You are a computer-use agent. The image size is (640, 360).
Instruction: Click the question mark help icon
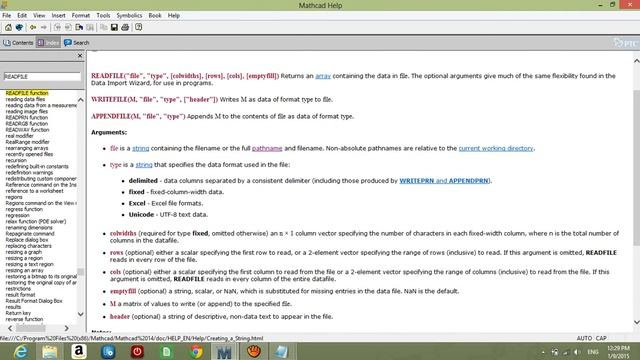pyautogui.click(x=139, y=27)
